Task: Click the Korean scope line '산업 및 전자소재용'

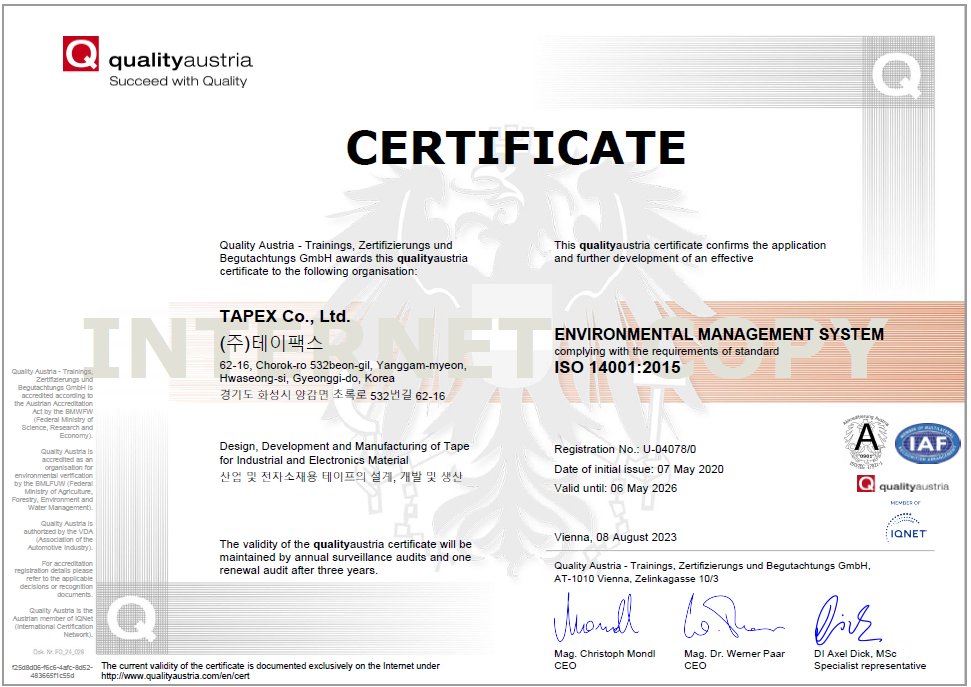Action: coord(341,476)
